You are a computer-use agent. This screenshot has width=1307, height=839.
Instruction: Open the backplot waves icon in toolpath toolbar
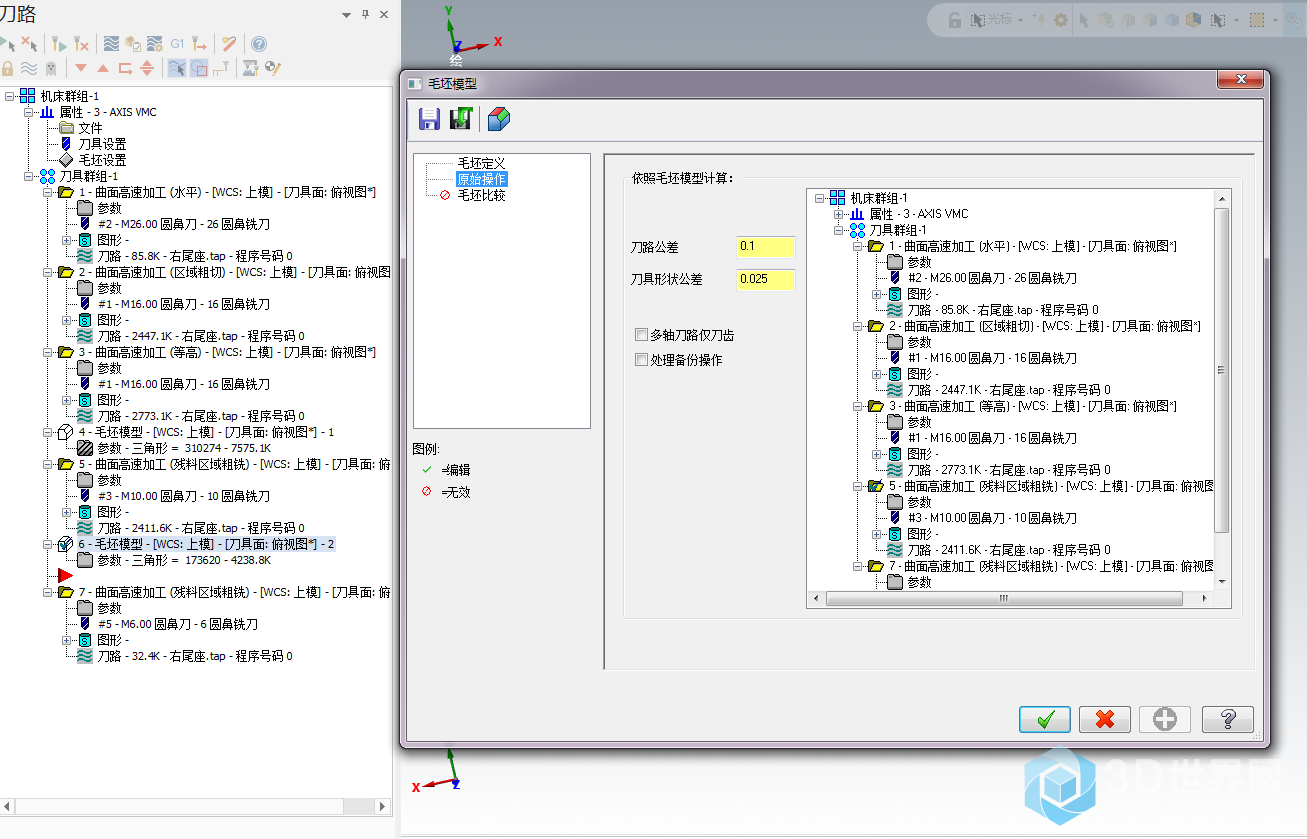point(111,44)
